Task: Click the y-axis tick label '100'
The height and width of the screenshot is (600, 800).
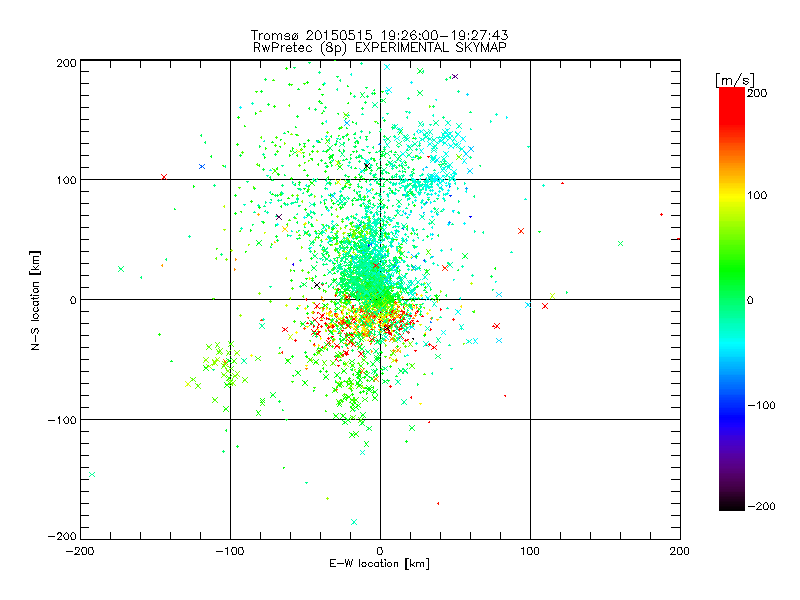Action: point(67,180)
